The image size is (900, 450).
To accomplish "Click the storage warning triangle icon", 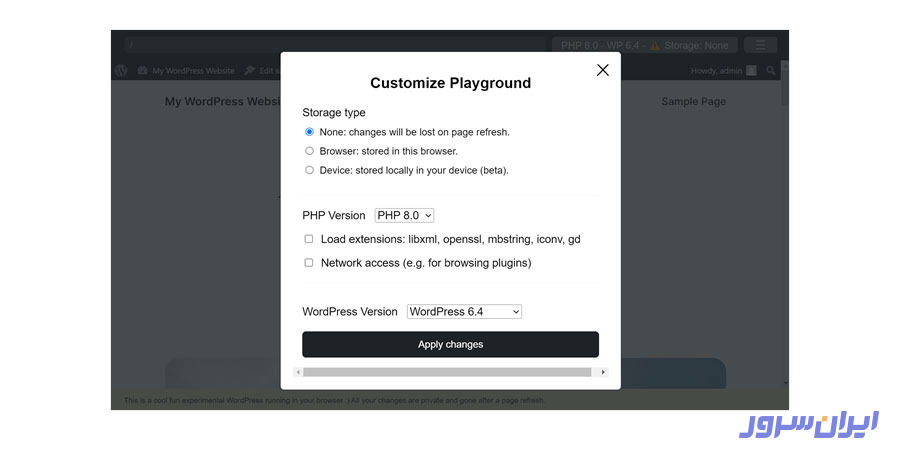I will pos(655,45).
